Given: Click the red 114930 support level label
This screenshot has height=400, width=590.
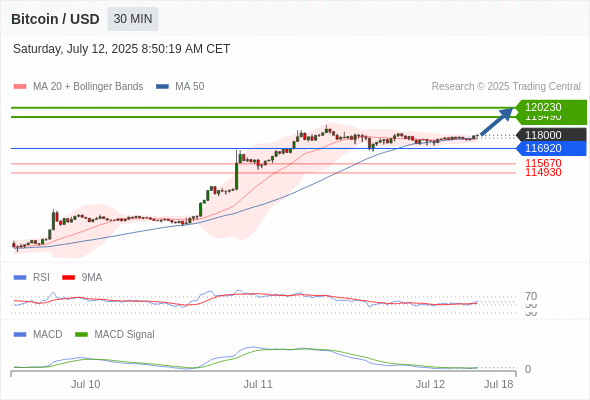Looking at the screenshot, I should click(x=543, y=172).
